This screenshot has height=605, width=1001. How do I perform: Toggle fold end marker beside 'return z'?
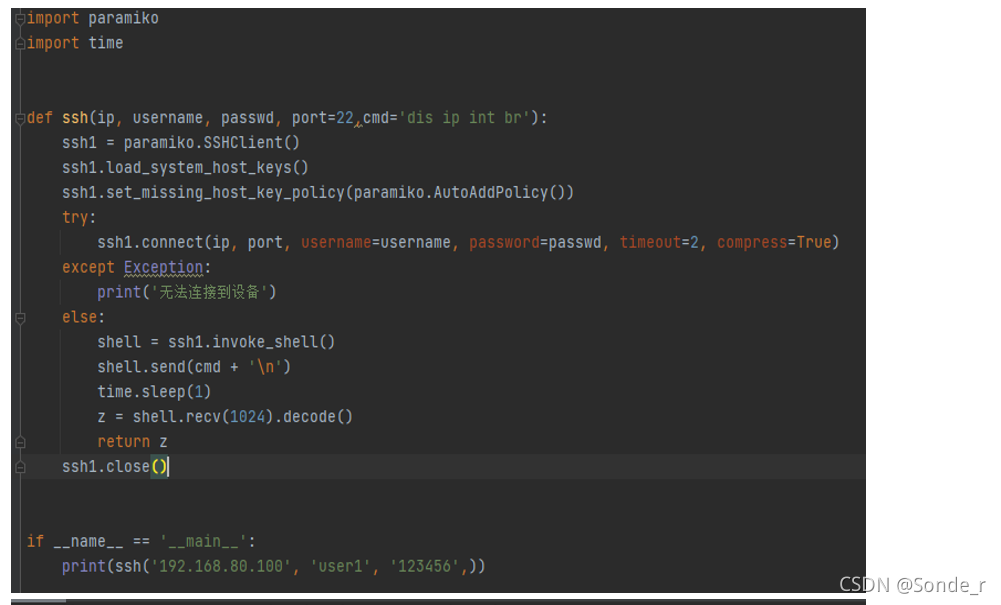[x=20, y=442]
